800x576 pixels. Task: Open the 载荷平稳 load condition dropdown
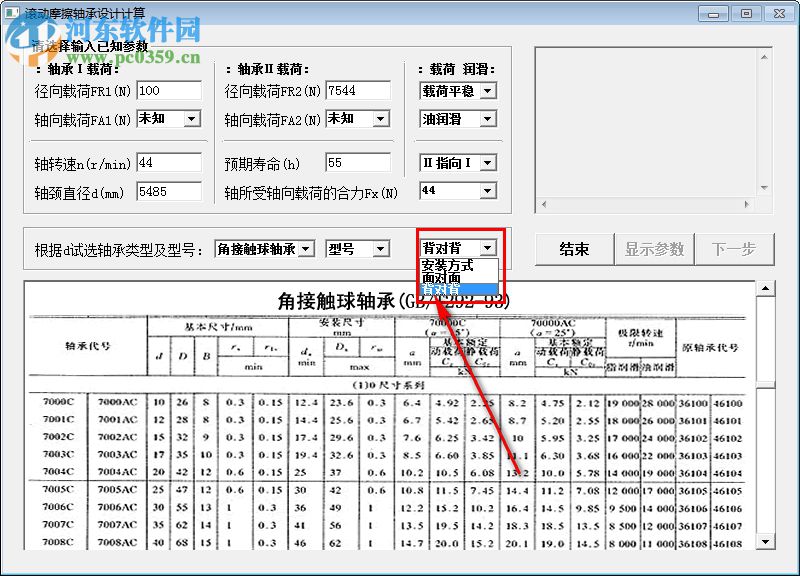coord(486,90)
